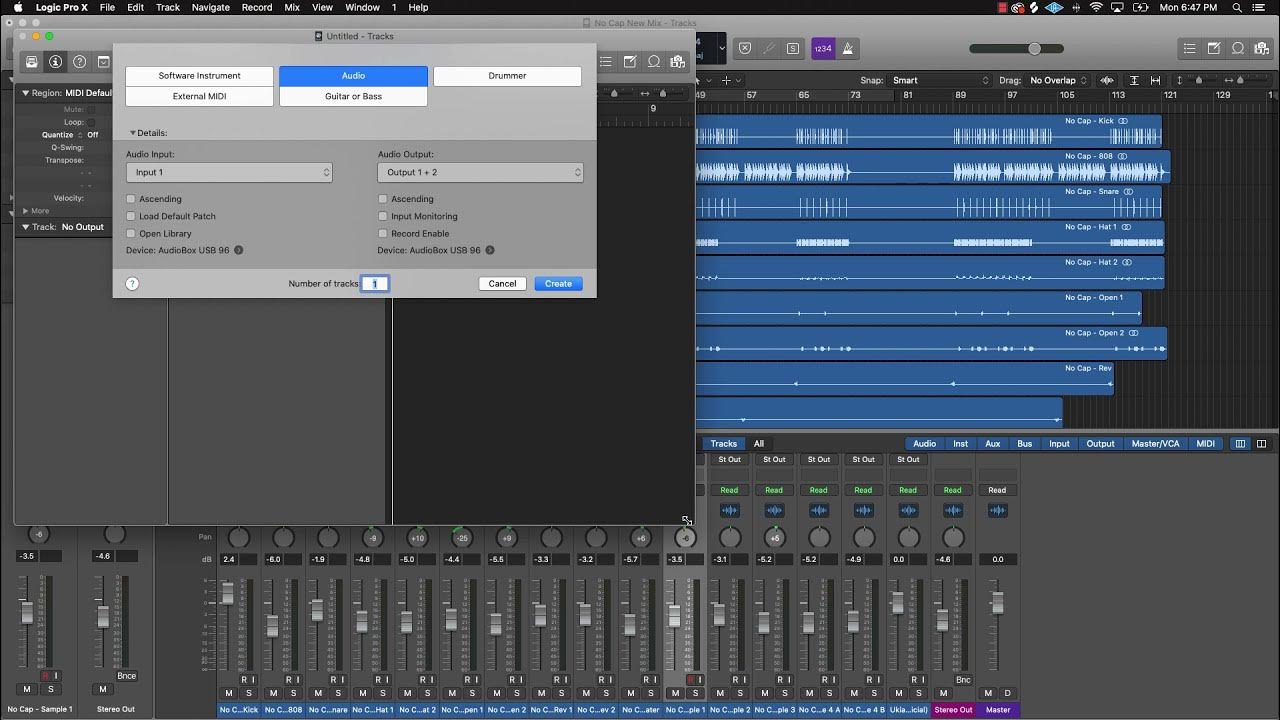The image size is (1280, 720).
Task: Click arrow icon next to Audio Input device
Action: 238,250
